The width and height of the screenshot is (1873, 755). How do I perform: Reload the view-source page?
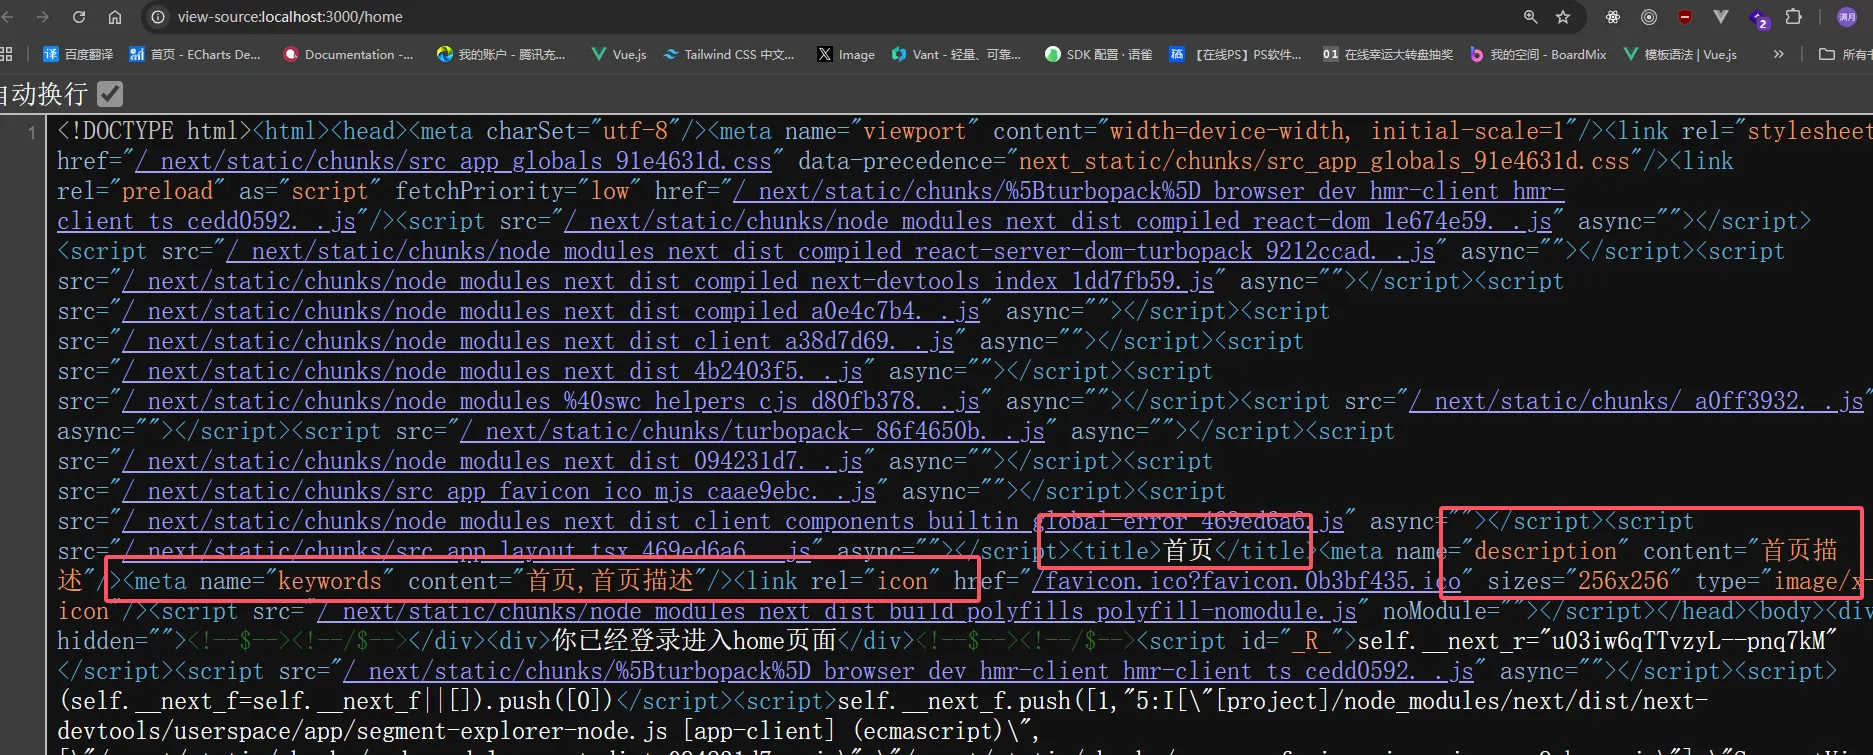pyautogui.click(x=79, y=17)
